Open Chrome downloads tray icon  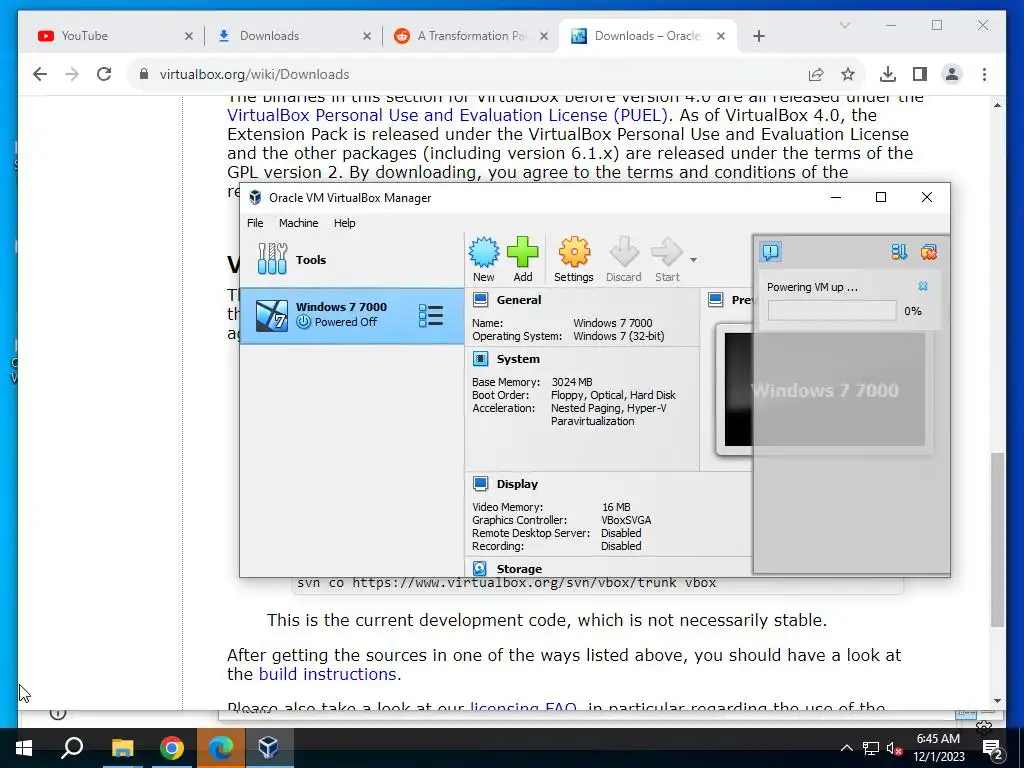click(x=888, y=74)
